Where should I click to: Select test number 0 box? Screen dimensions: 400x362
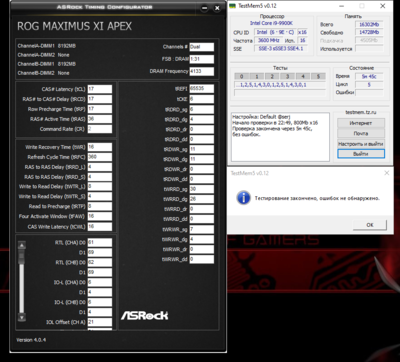pyautogui.click(x=241, y=77)
